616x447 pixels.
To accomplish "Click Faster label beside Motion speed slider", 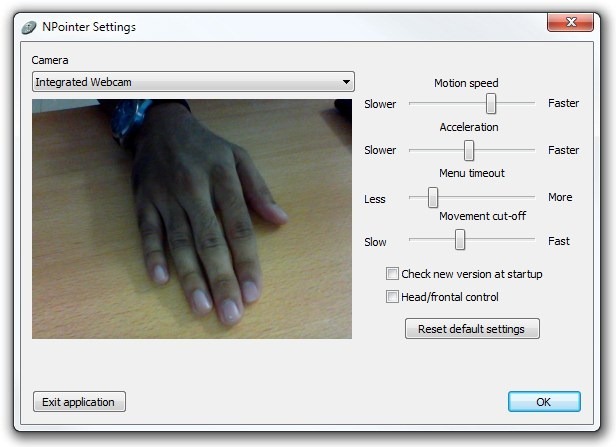I will (563, 103).
